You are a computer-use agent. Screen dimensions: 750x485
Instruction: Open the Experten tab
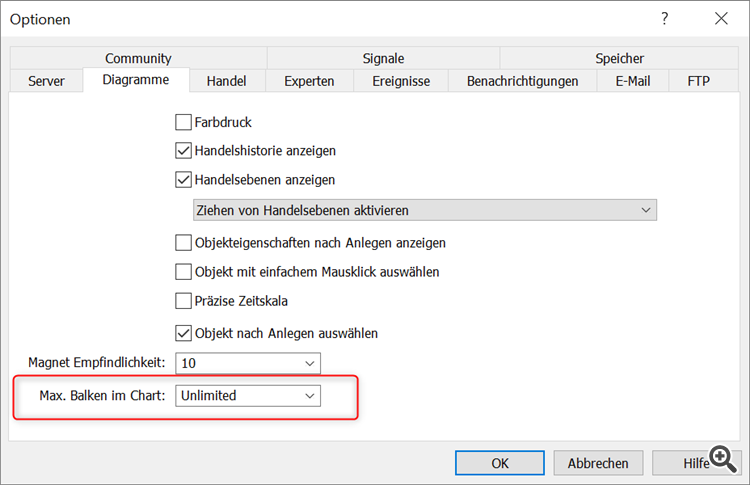coord(309,81)
